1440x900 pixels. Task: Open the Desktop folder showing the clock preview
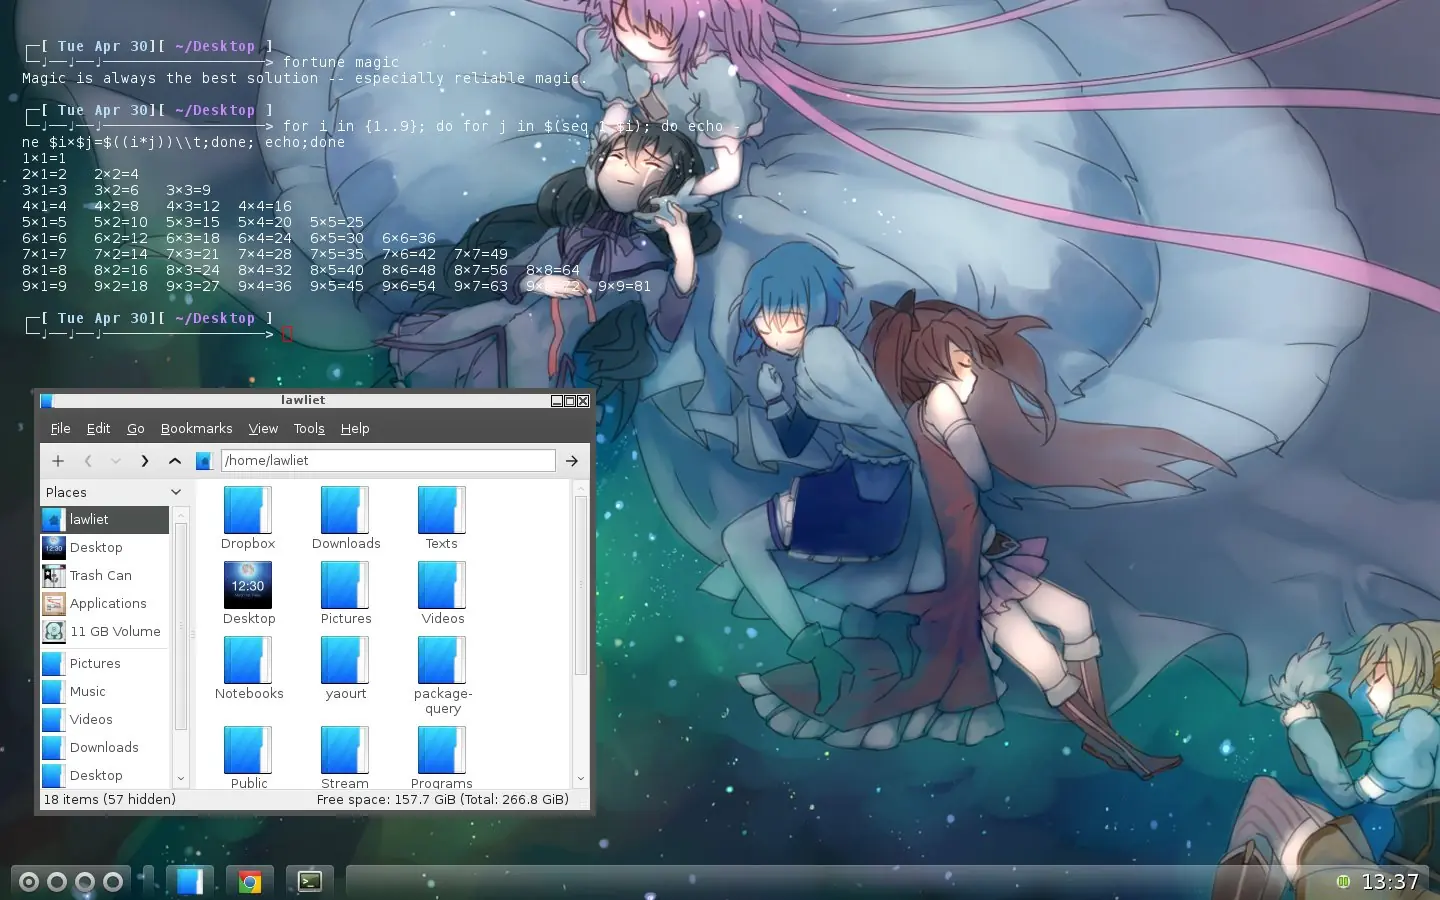[248, 585]
